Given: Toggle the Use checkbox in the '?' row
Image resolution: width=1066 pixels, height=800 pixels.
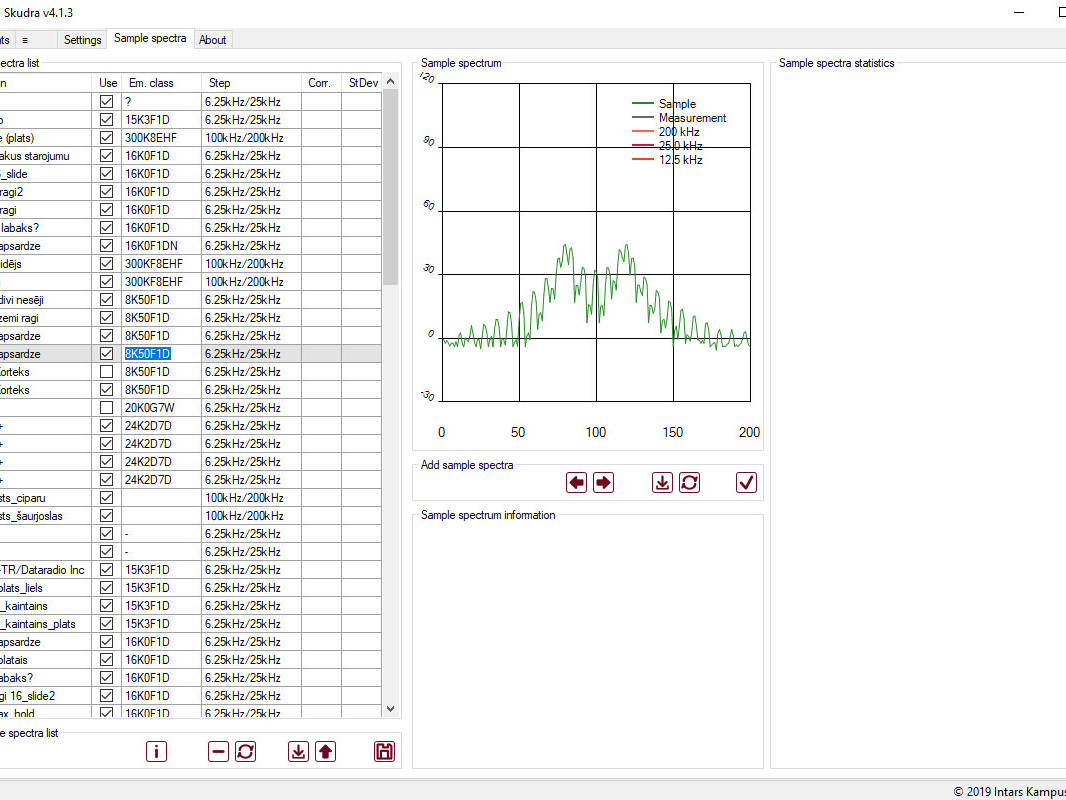Looking at the screenshot, I should [106, 102].
